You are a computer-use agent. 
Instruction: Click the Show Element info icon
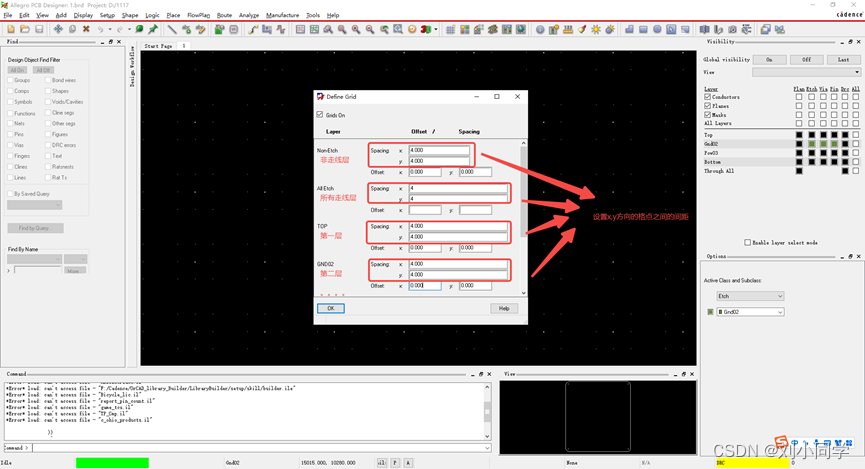(540, 29)
